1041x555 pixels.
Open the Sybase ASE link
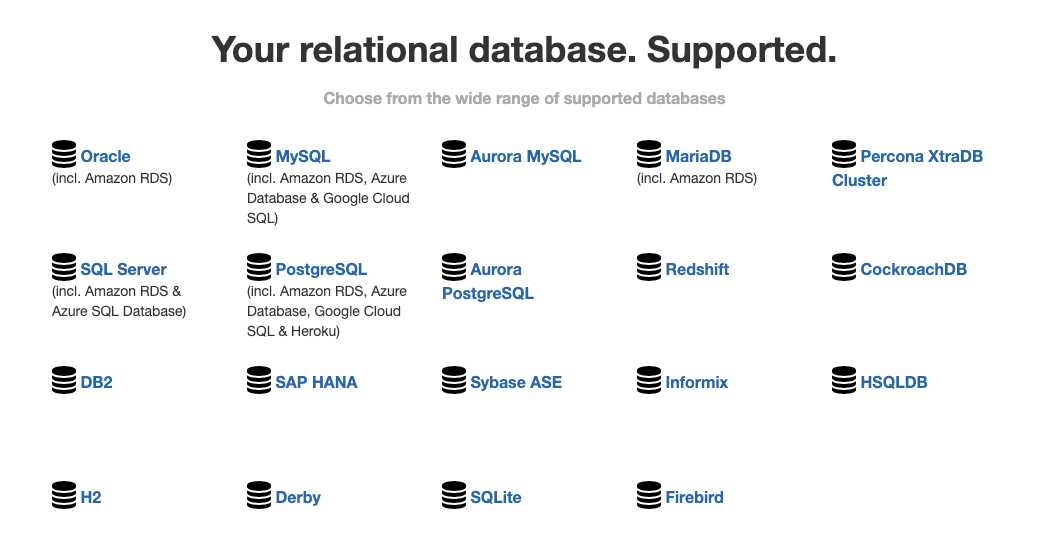click(516, 382)
